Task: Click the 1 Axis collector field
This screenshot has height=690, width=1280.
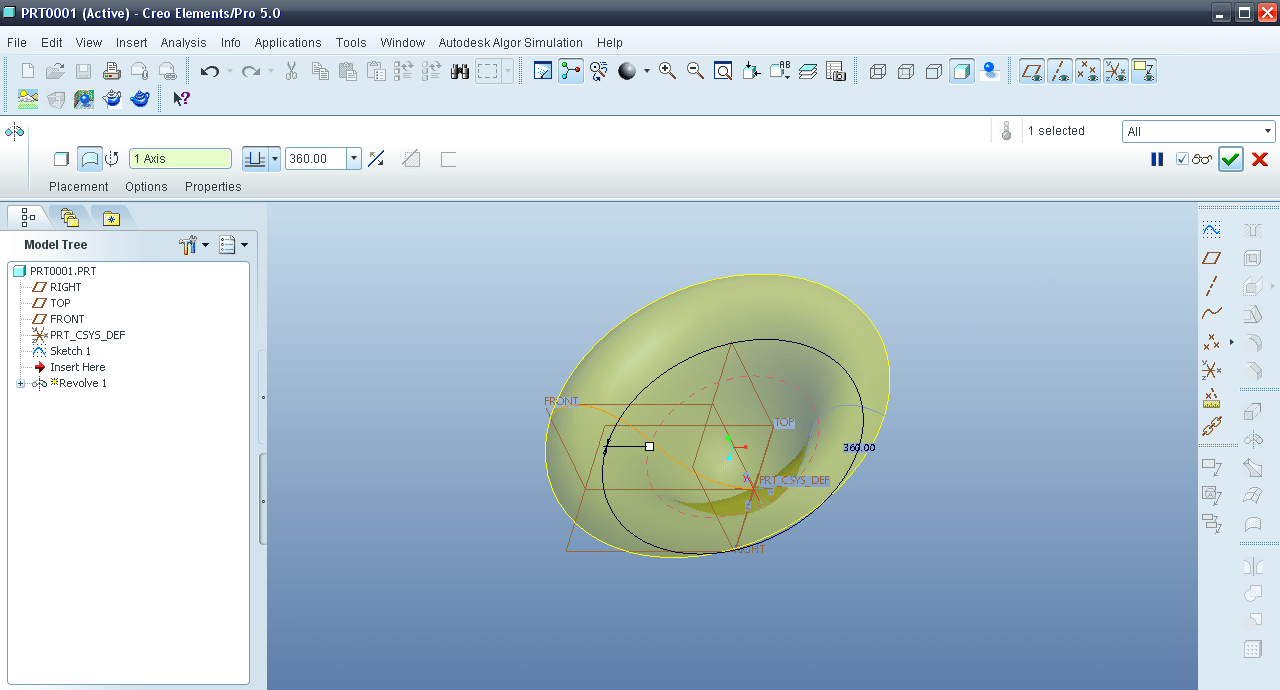Action: 181,159
